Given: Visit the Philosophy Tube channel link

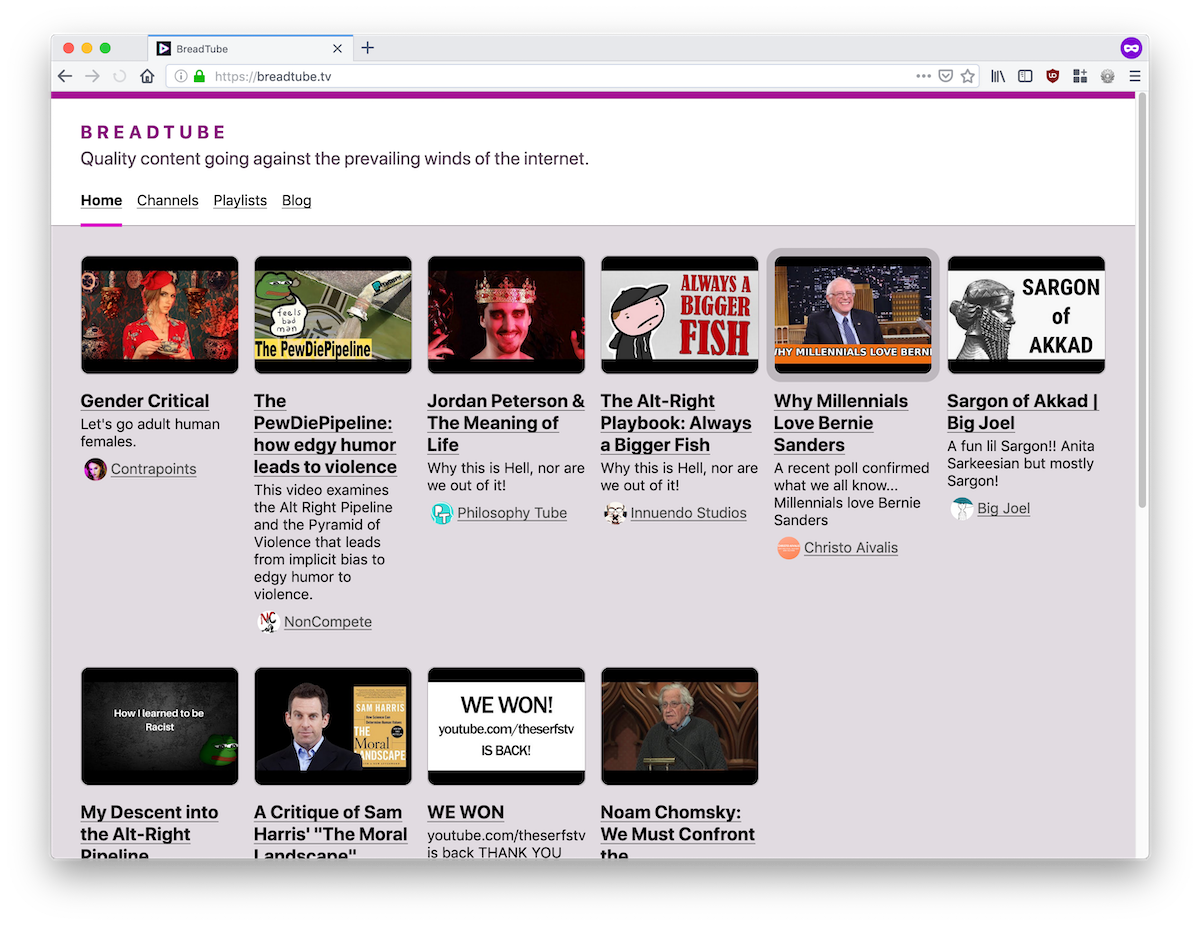Looking at the screenshot, I should tap(512, 513).
